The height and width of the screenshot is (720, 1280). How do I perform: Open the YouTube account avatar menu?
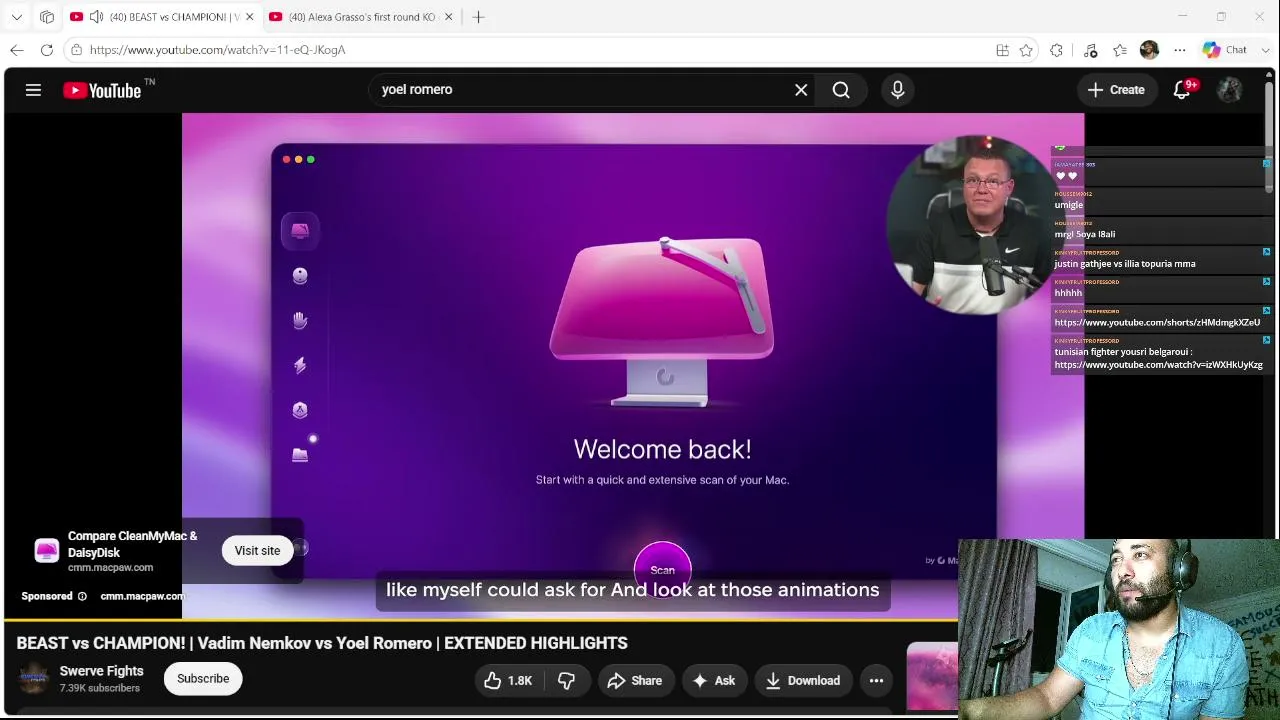pos(1230,90)
